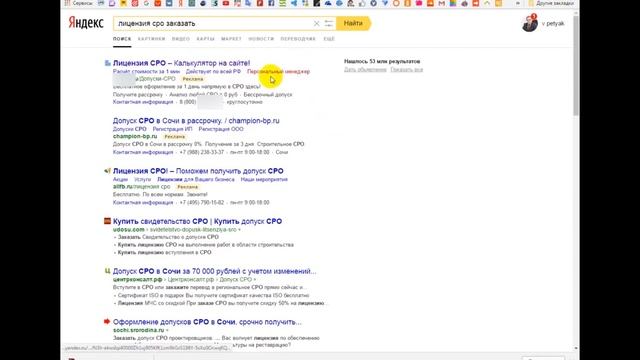The image size is (640, 360).
Task: Open Контактная информация under champion-bp.ru ad
Action: click(x=143, y=152)
